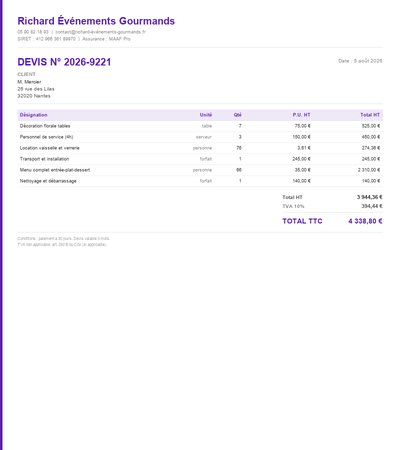Click the quote date at top right

360,61
